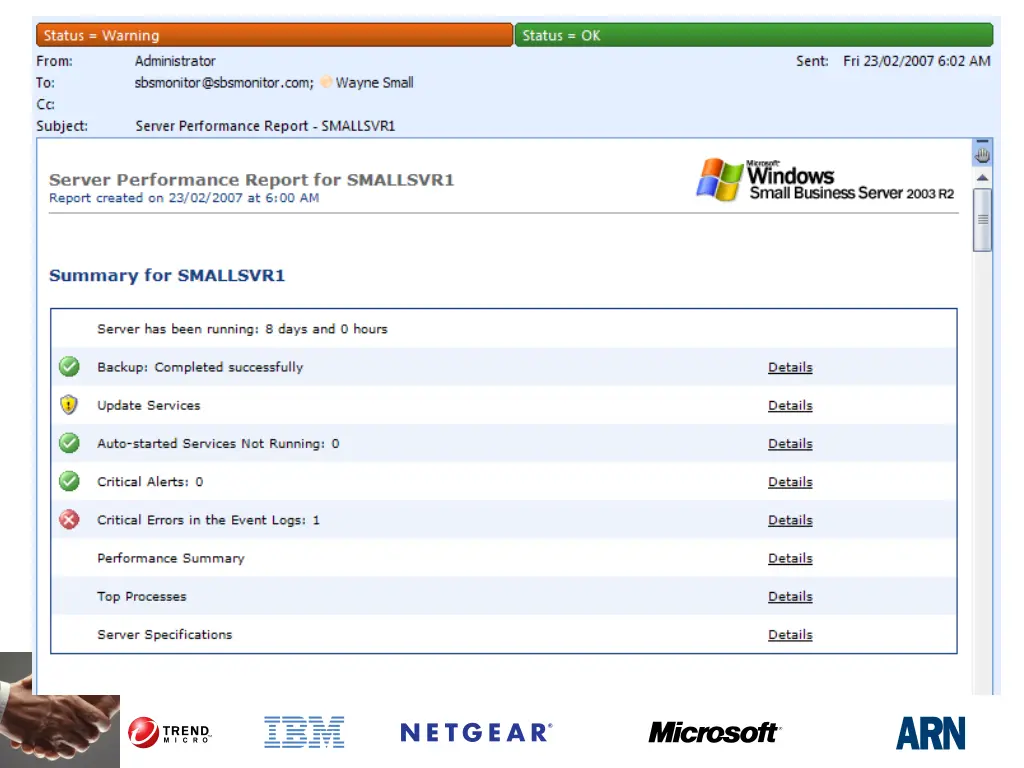
Task: Click the Top Processes row label
Action: point(142,596)
